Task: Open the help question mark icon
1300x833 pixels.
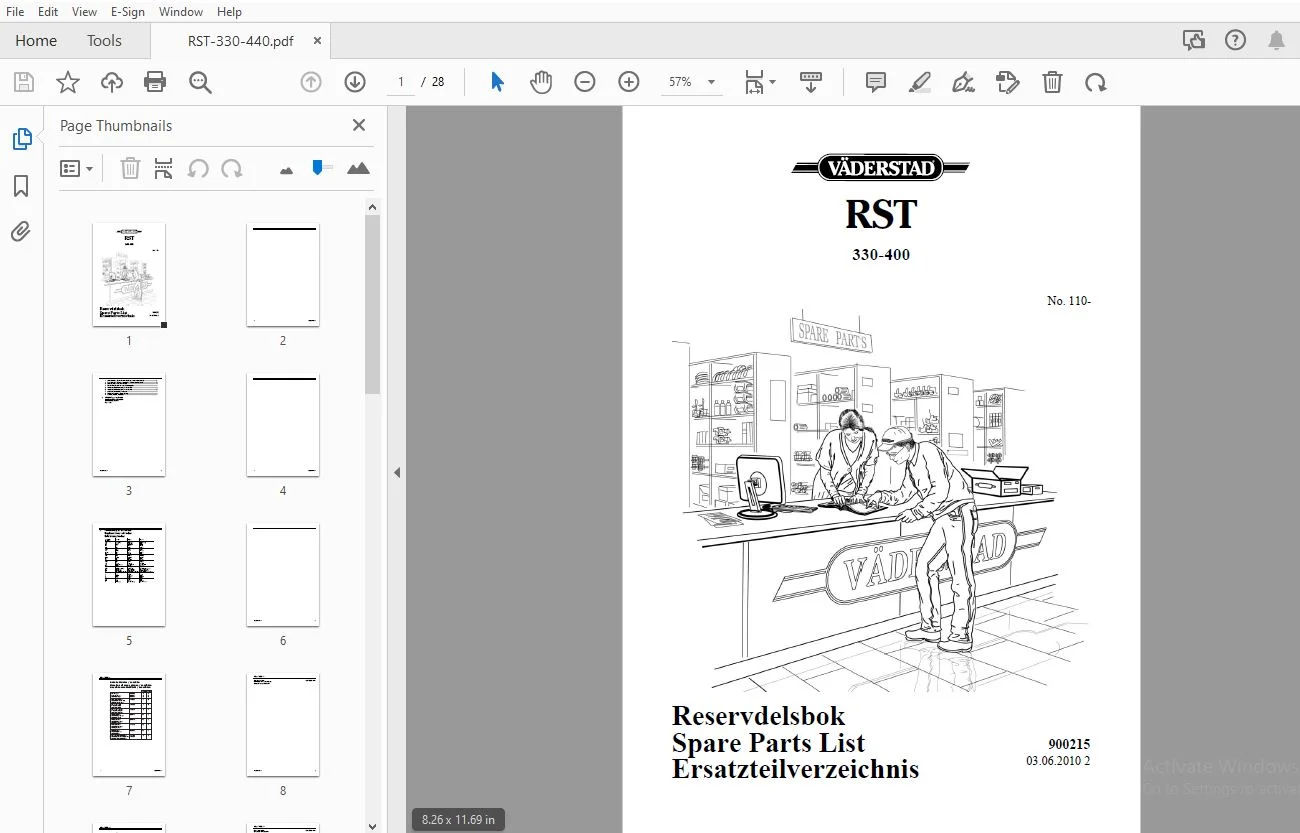Action: 1236,40
